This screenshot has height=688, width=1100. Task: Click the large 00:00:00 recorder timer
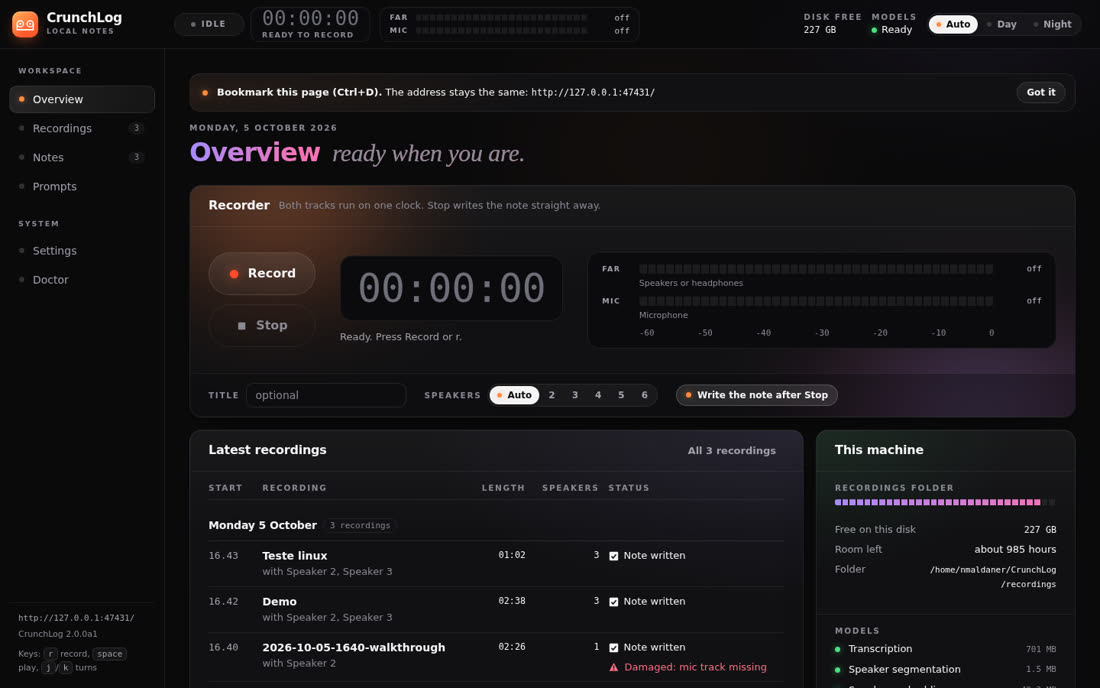(x=451, y=288)
